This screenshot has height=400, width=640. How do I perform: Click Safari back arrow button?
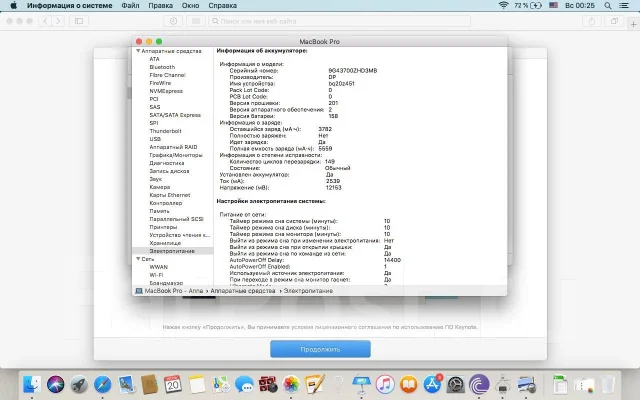coord(45,21)
